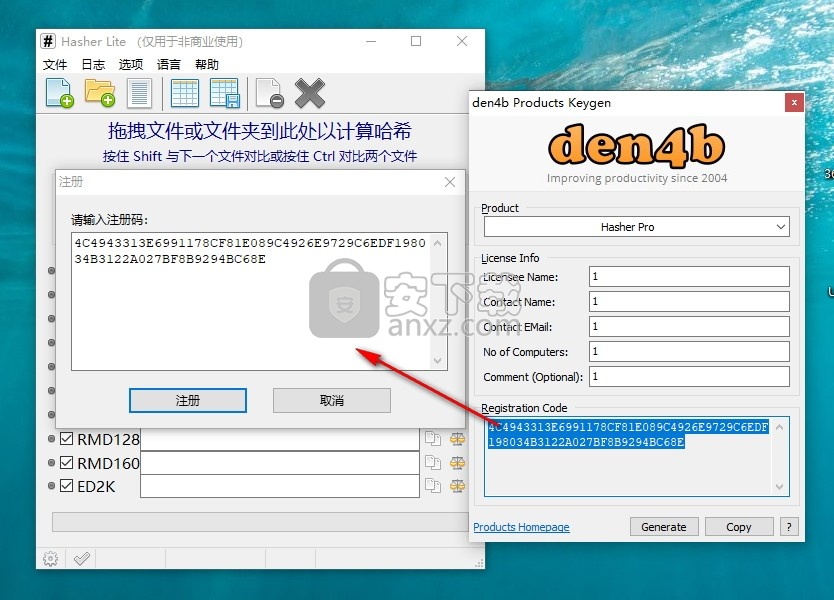834x600 pixels.
Task: Uncheck the ED2K checkbox
Action: tap(66, 486)
